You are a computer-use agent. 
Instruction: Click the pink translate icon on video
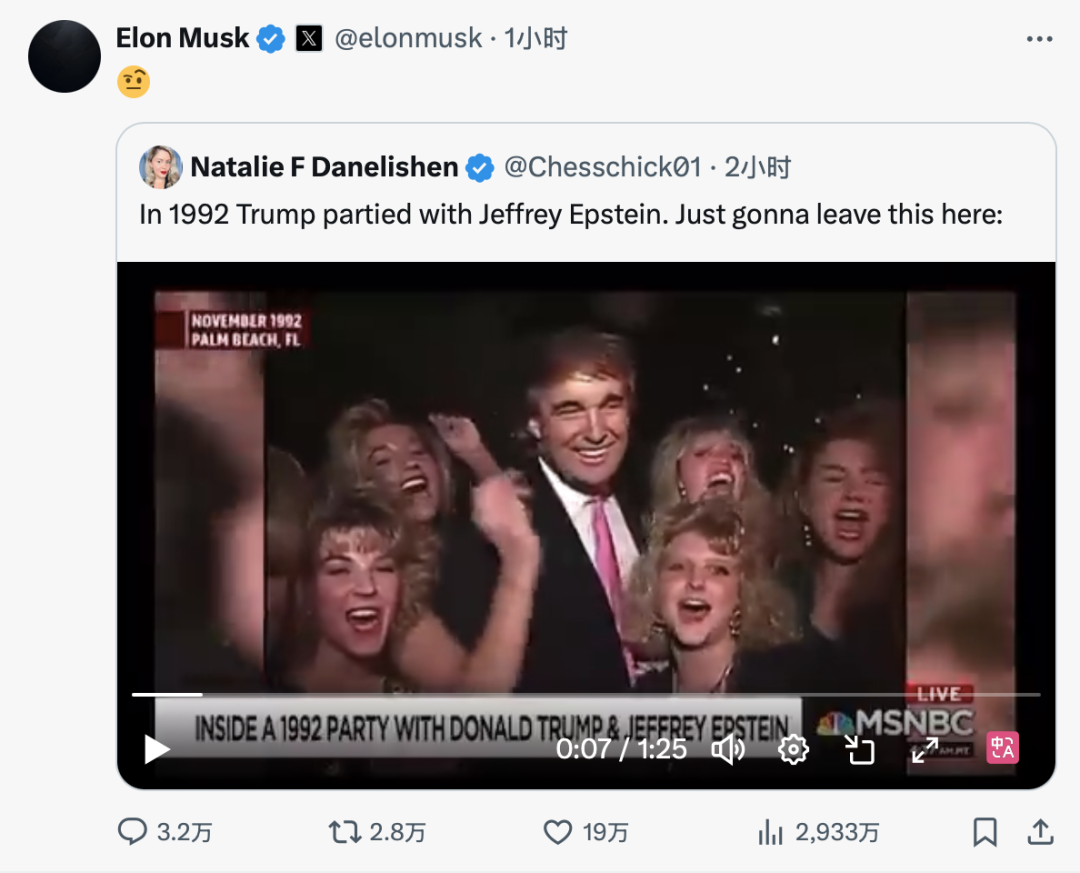pos(1002,748)
